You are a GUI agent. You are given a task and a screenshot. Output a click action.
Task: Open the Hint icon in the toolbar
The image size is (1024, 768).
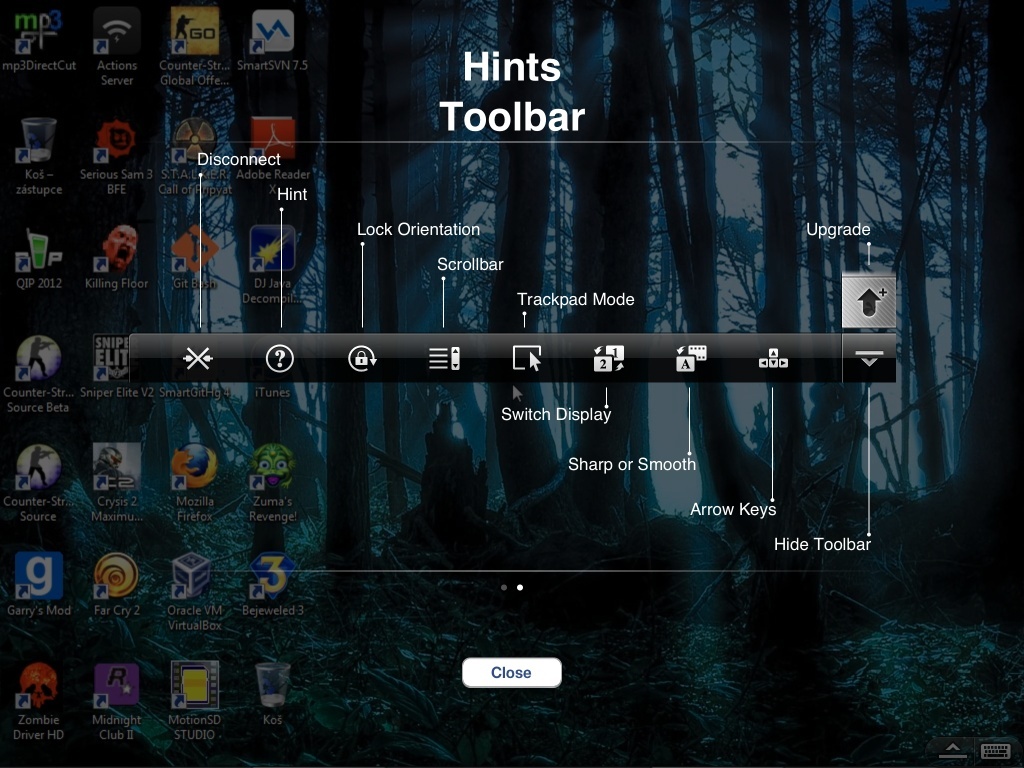coord(279,358)
